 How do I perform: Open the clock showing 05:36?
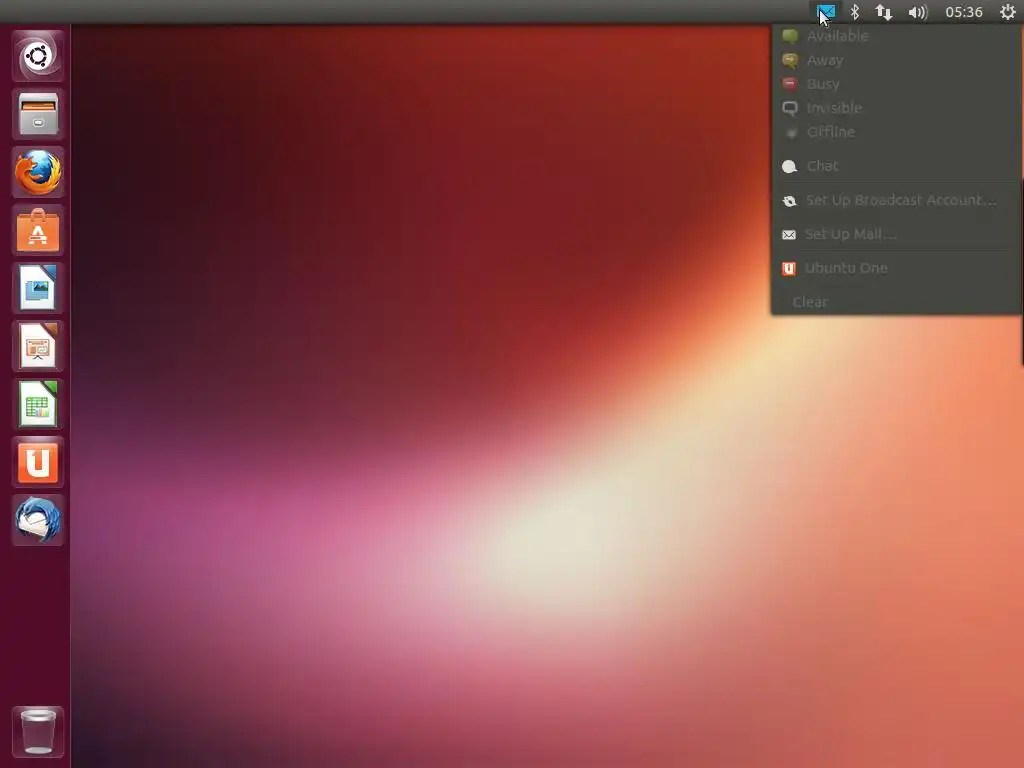tap(964, 12)
